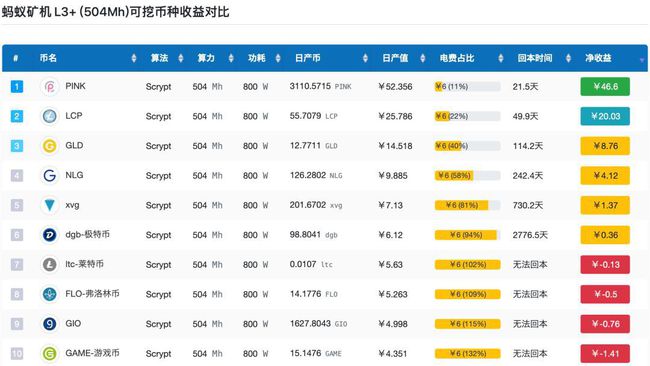Click the dgb-极特币 coin name

coord(87,235)
